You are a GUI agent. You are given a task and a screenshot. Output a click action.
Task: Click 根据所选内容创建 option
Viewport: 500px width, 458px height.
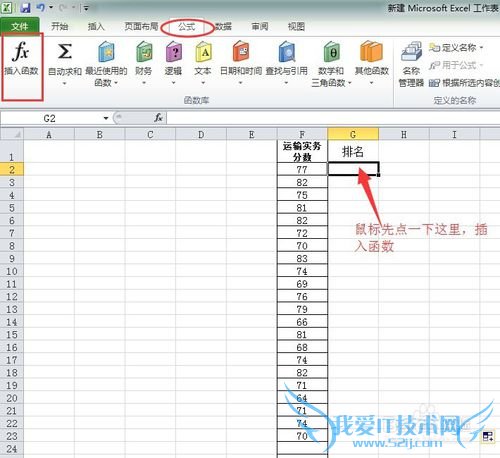point(464,83)
